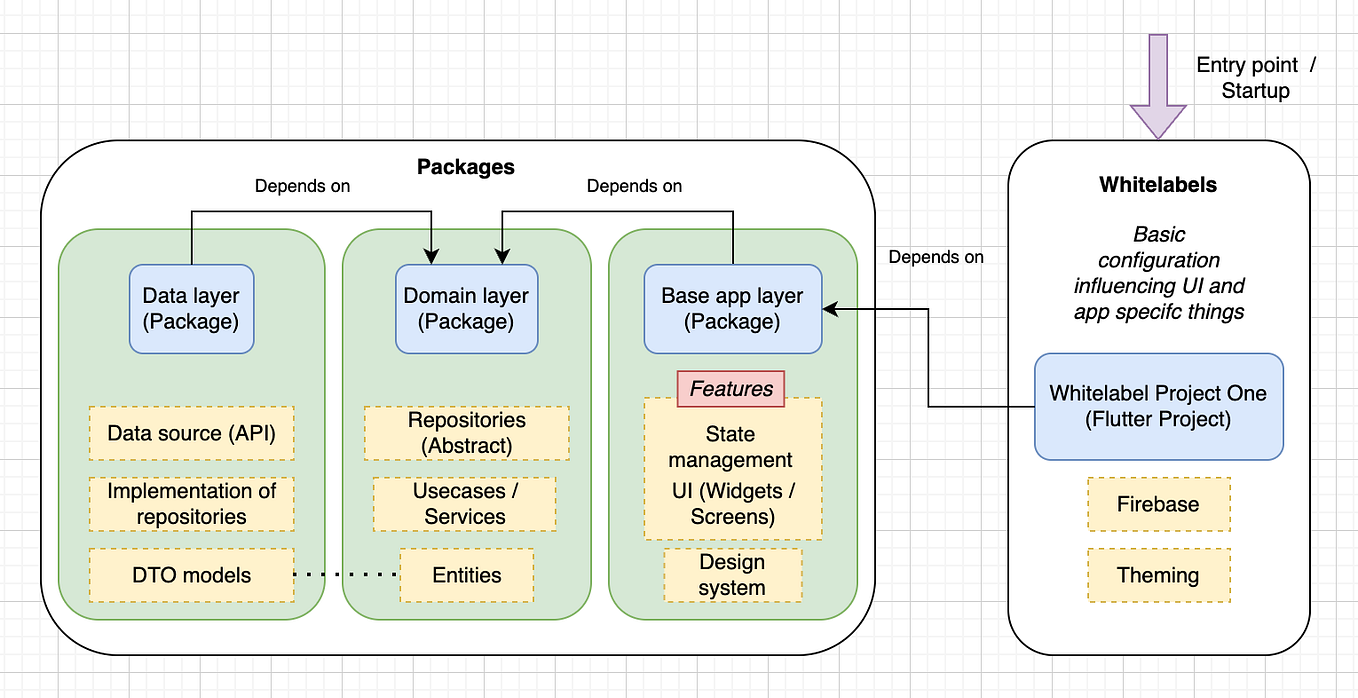Toggle selection of the Data source (API) block
Screen dimensions: 1358x698
pyautogui.click(x=191, y=433)
